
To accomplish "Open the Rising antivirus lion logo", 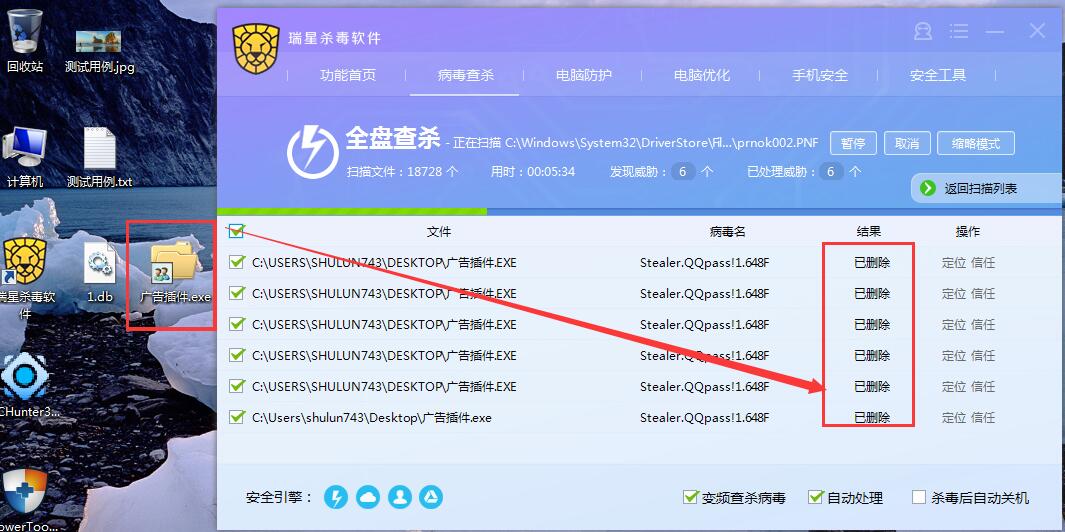I will coord(255,49).
